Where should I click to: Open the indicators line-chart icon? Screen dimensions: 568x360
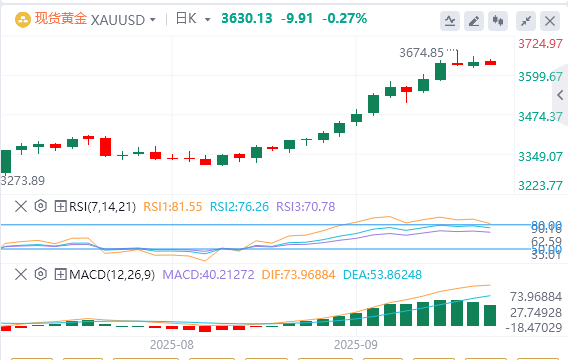pyautogui.click(x=450, y=21)
